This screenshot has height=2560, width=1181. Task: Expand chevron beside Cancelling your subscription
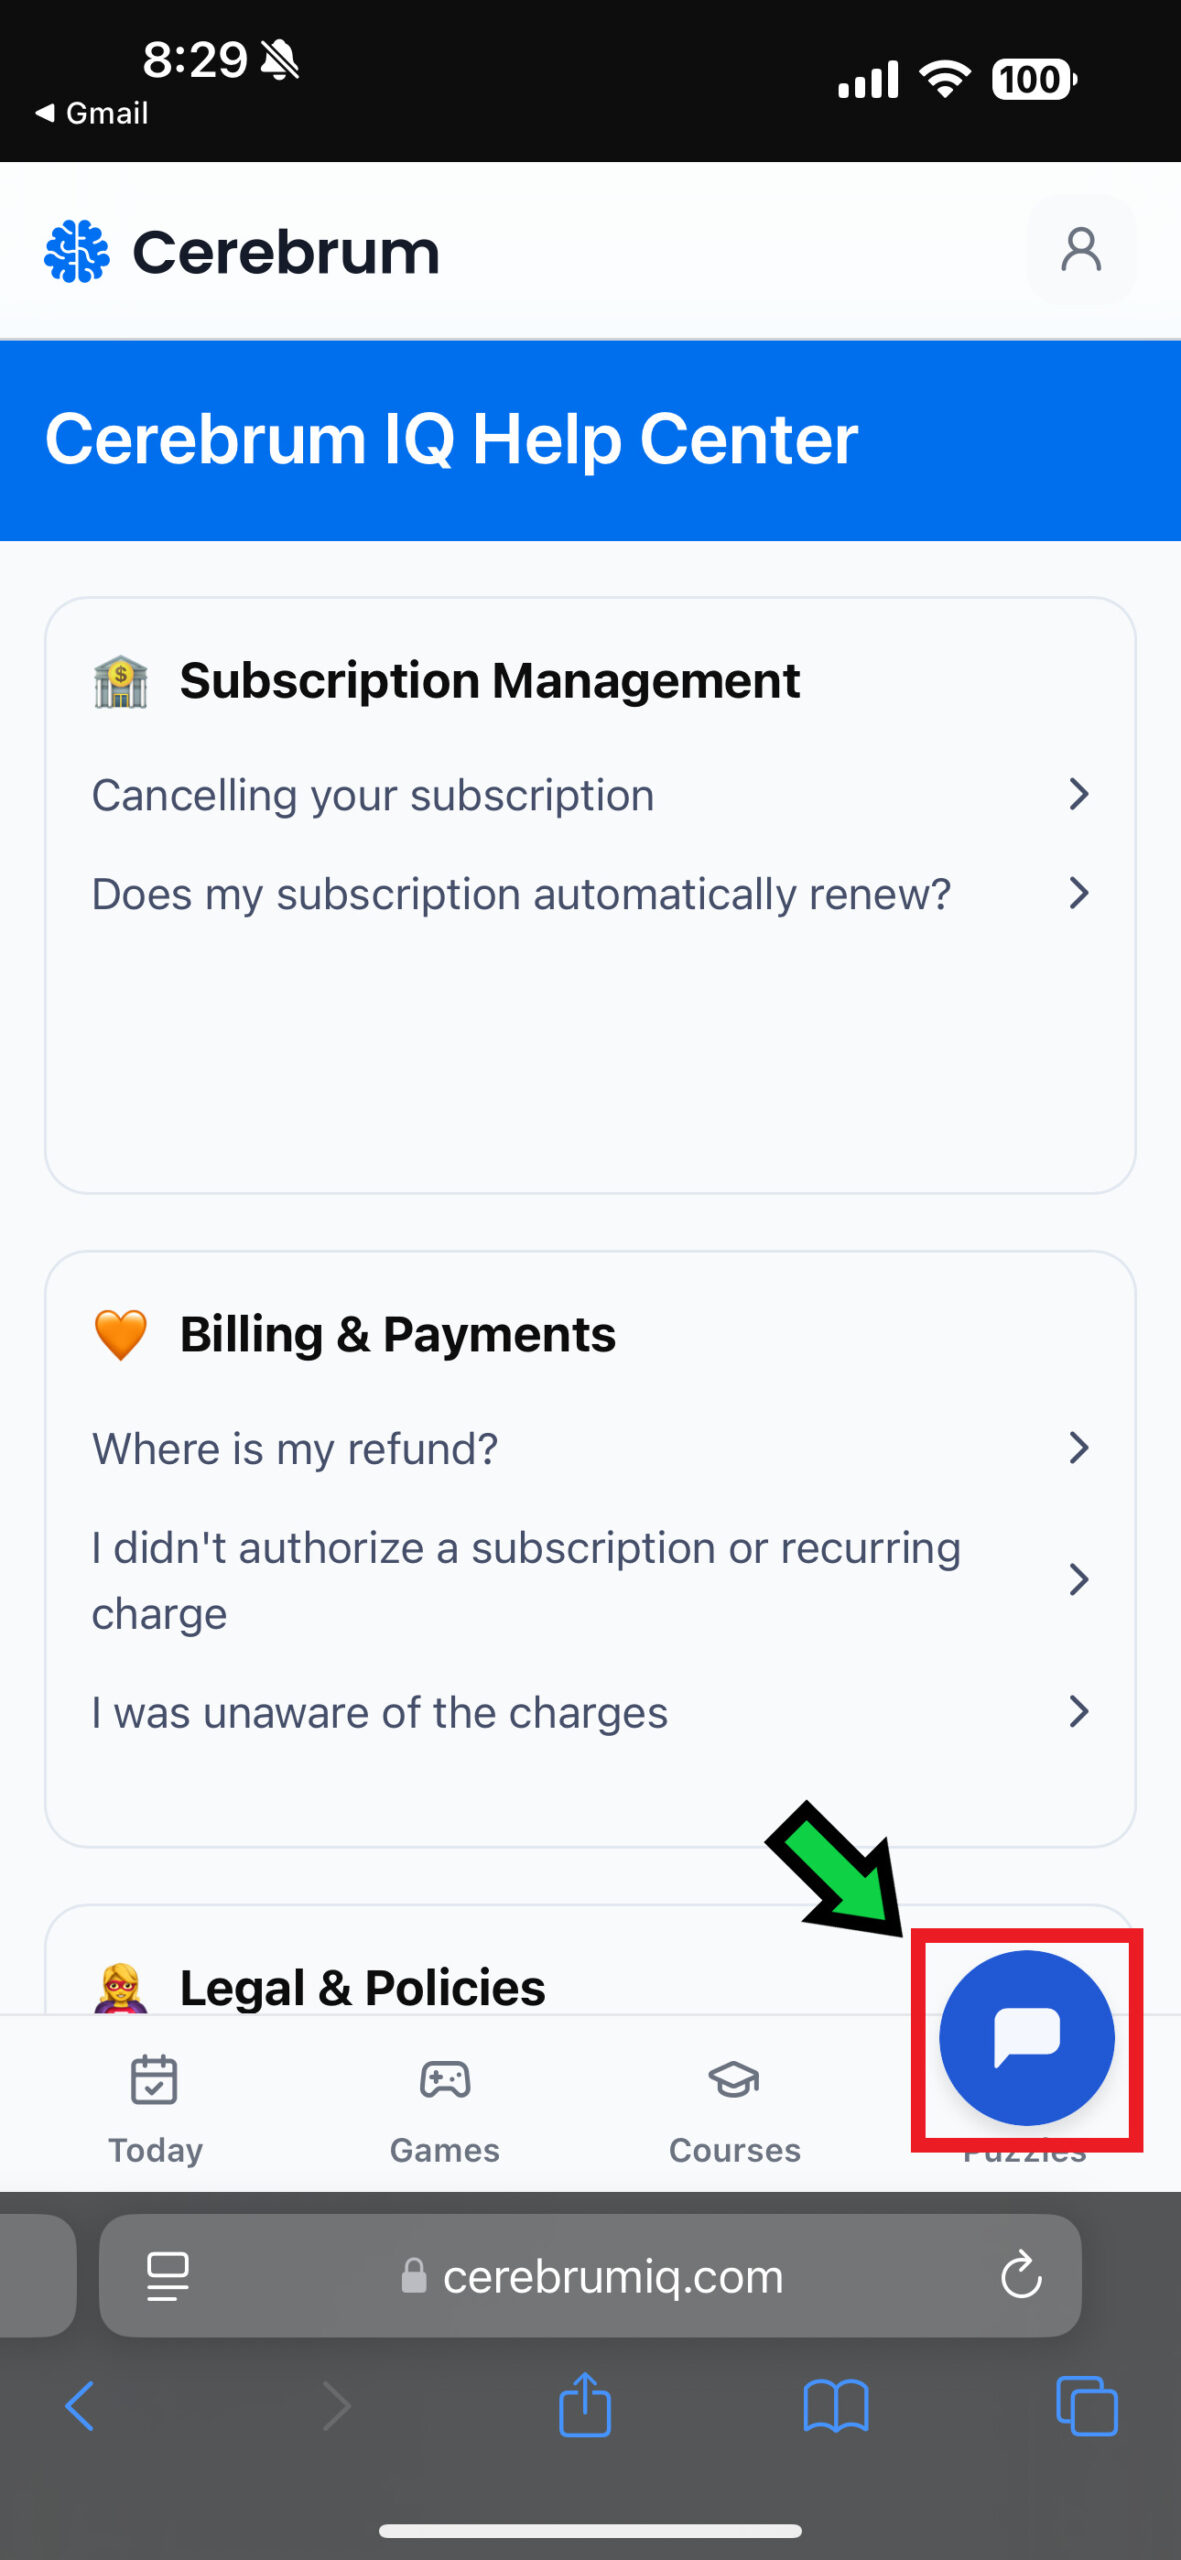1078,795
